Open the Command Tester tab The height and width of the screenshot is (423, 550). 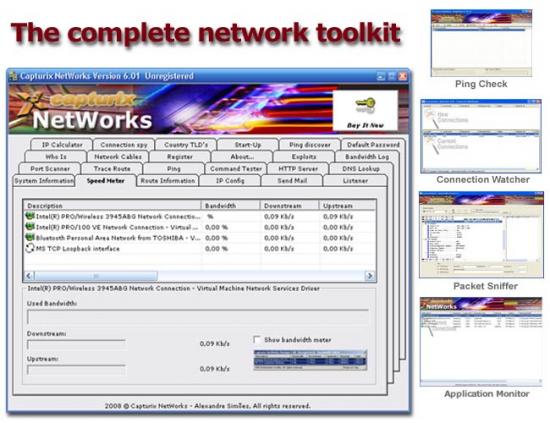point(236,168)
